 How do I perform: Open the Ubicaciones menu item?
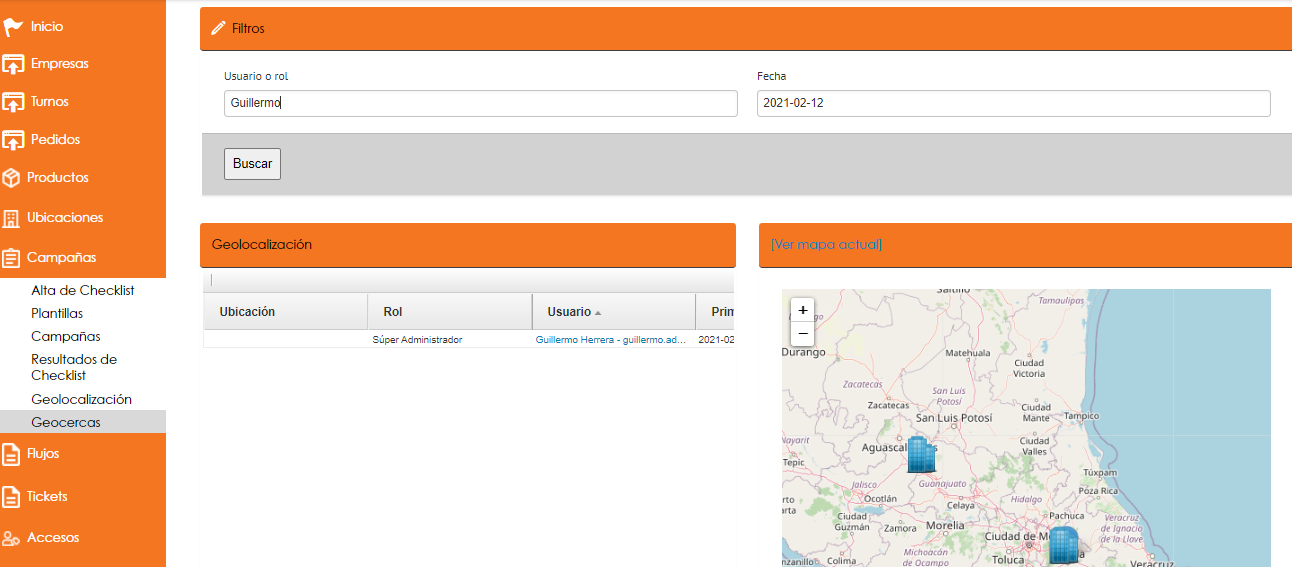pos(65,218)
